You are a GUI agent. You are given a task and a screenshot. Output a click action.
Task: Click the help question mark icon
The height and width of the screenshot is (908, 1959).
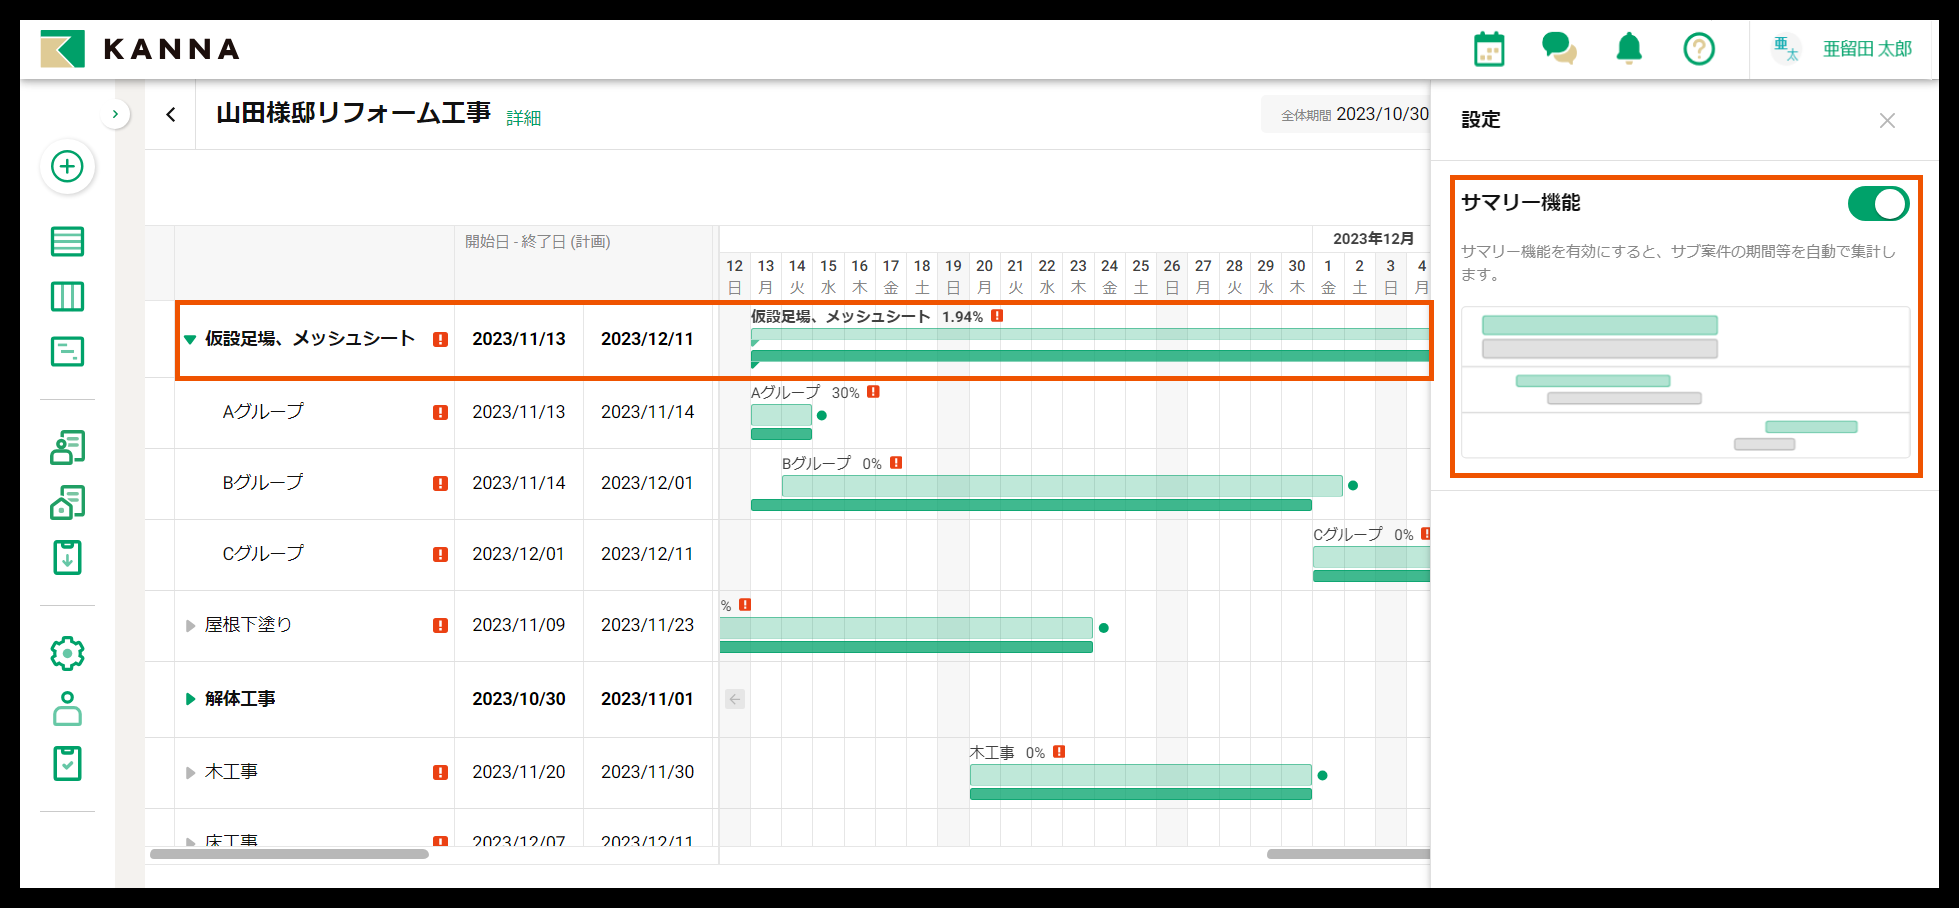coord(1698,49)
